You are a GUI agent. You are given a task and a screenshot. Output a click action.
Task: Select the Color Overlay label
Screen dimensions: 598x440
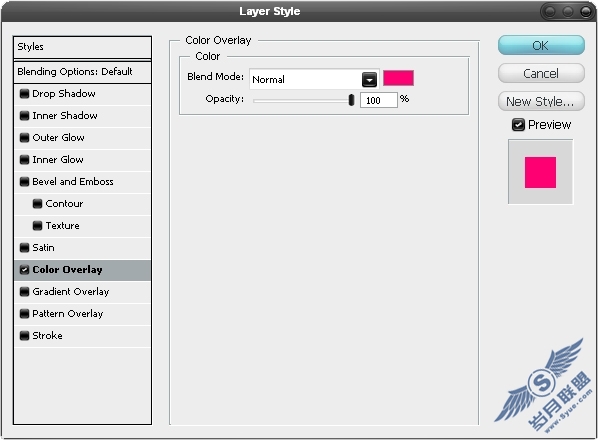pyautogui.click(x=68, y=270)
